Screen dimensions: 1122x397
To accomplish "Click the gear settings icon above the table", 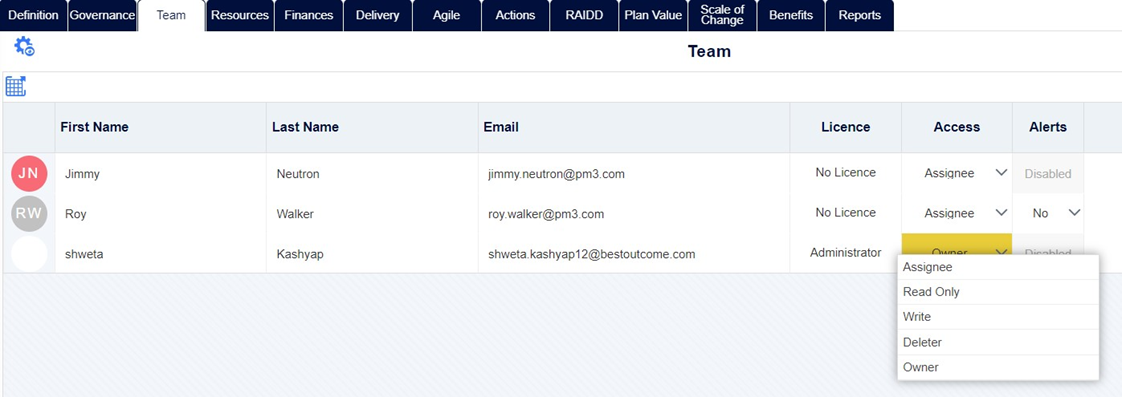I will [24, 47].
